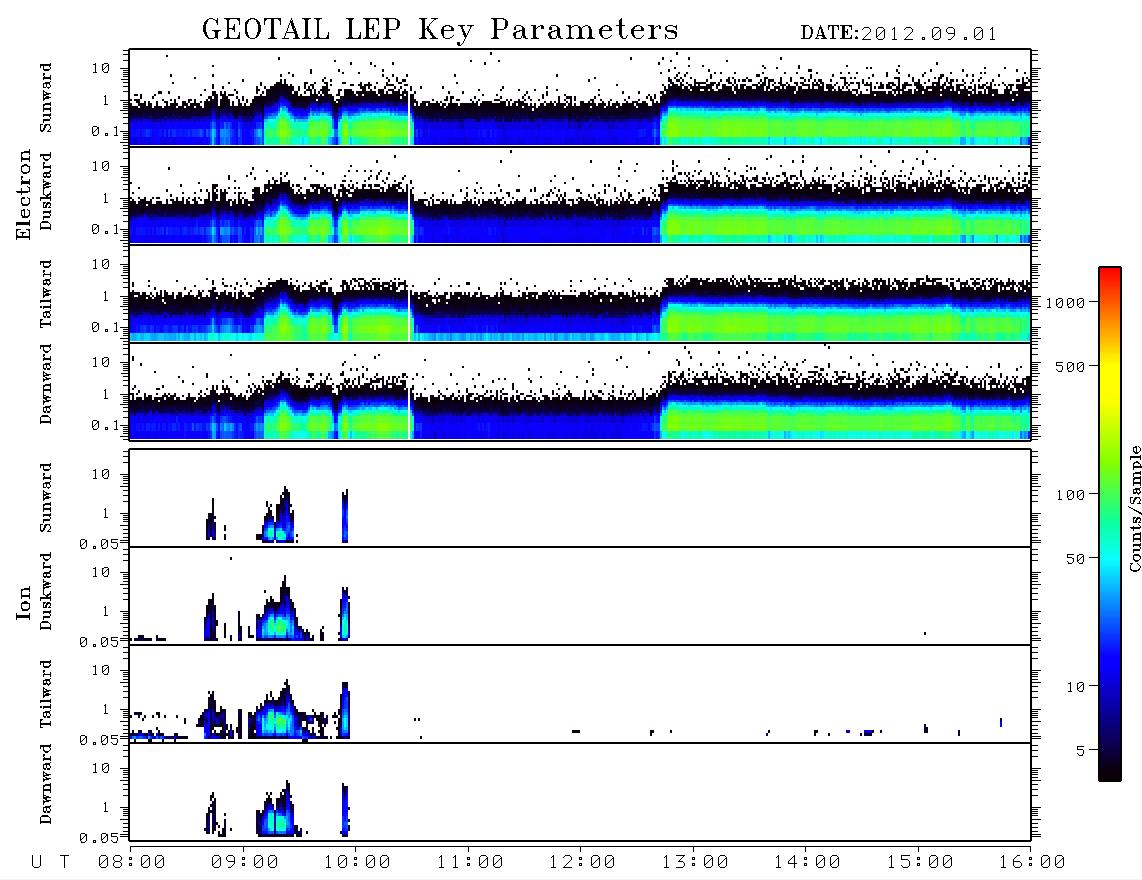This screenshot has height=880, width=1142.
Task: Click the 'U T' axis label
Action: point(50,862)
